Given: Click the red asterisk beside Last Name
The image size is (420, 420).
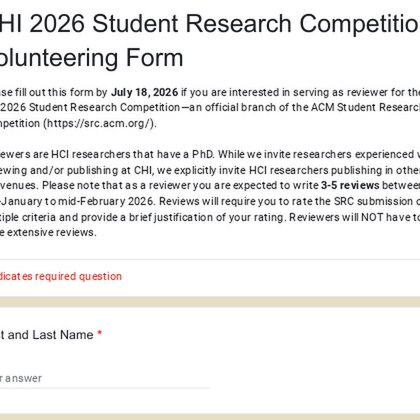Looking at the screenshot, I should (x=99, y=334).
